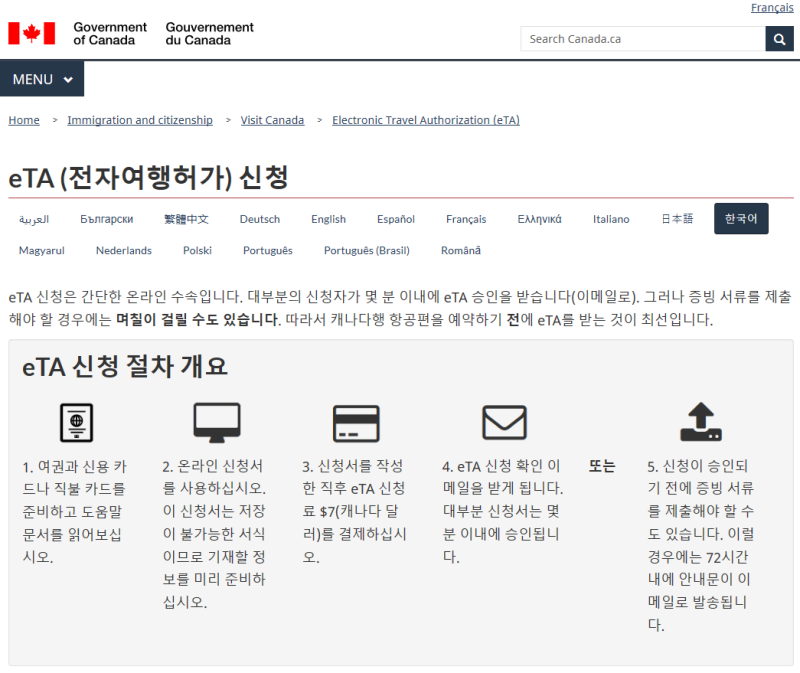Expand the MENU dropdown
The height and width of the screenshot is (673, 800).
[42, 79]
